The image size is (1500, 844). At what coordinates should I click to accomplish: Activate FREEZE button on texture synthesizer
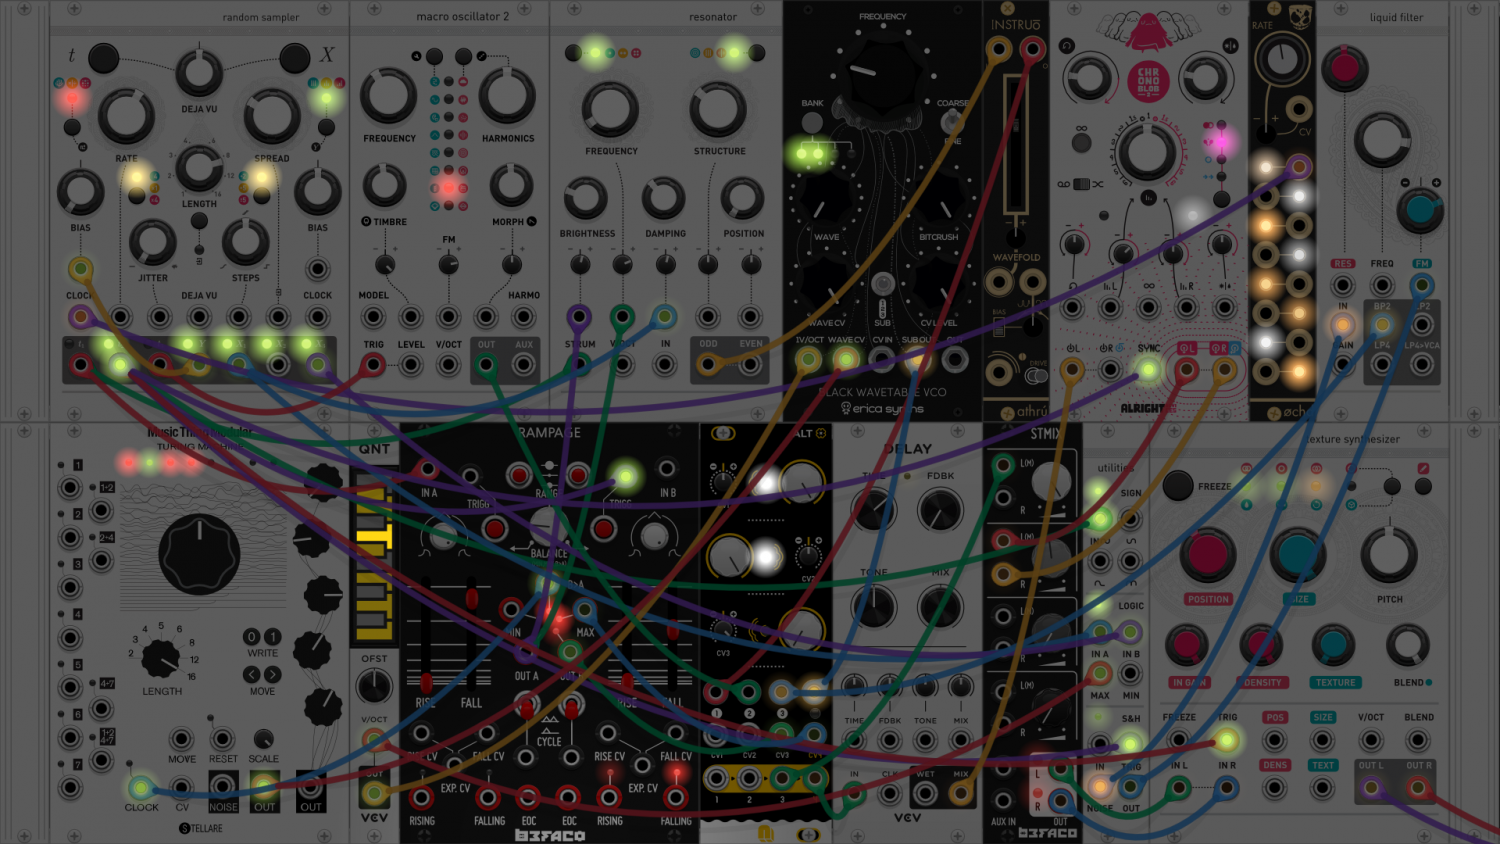pos(1178,486)
